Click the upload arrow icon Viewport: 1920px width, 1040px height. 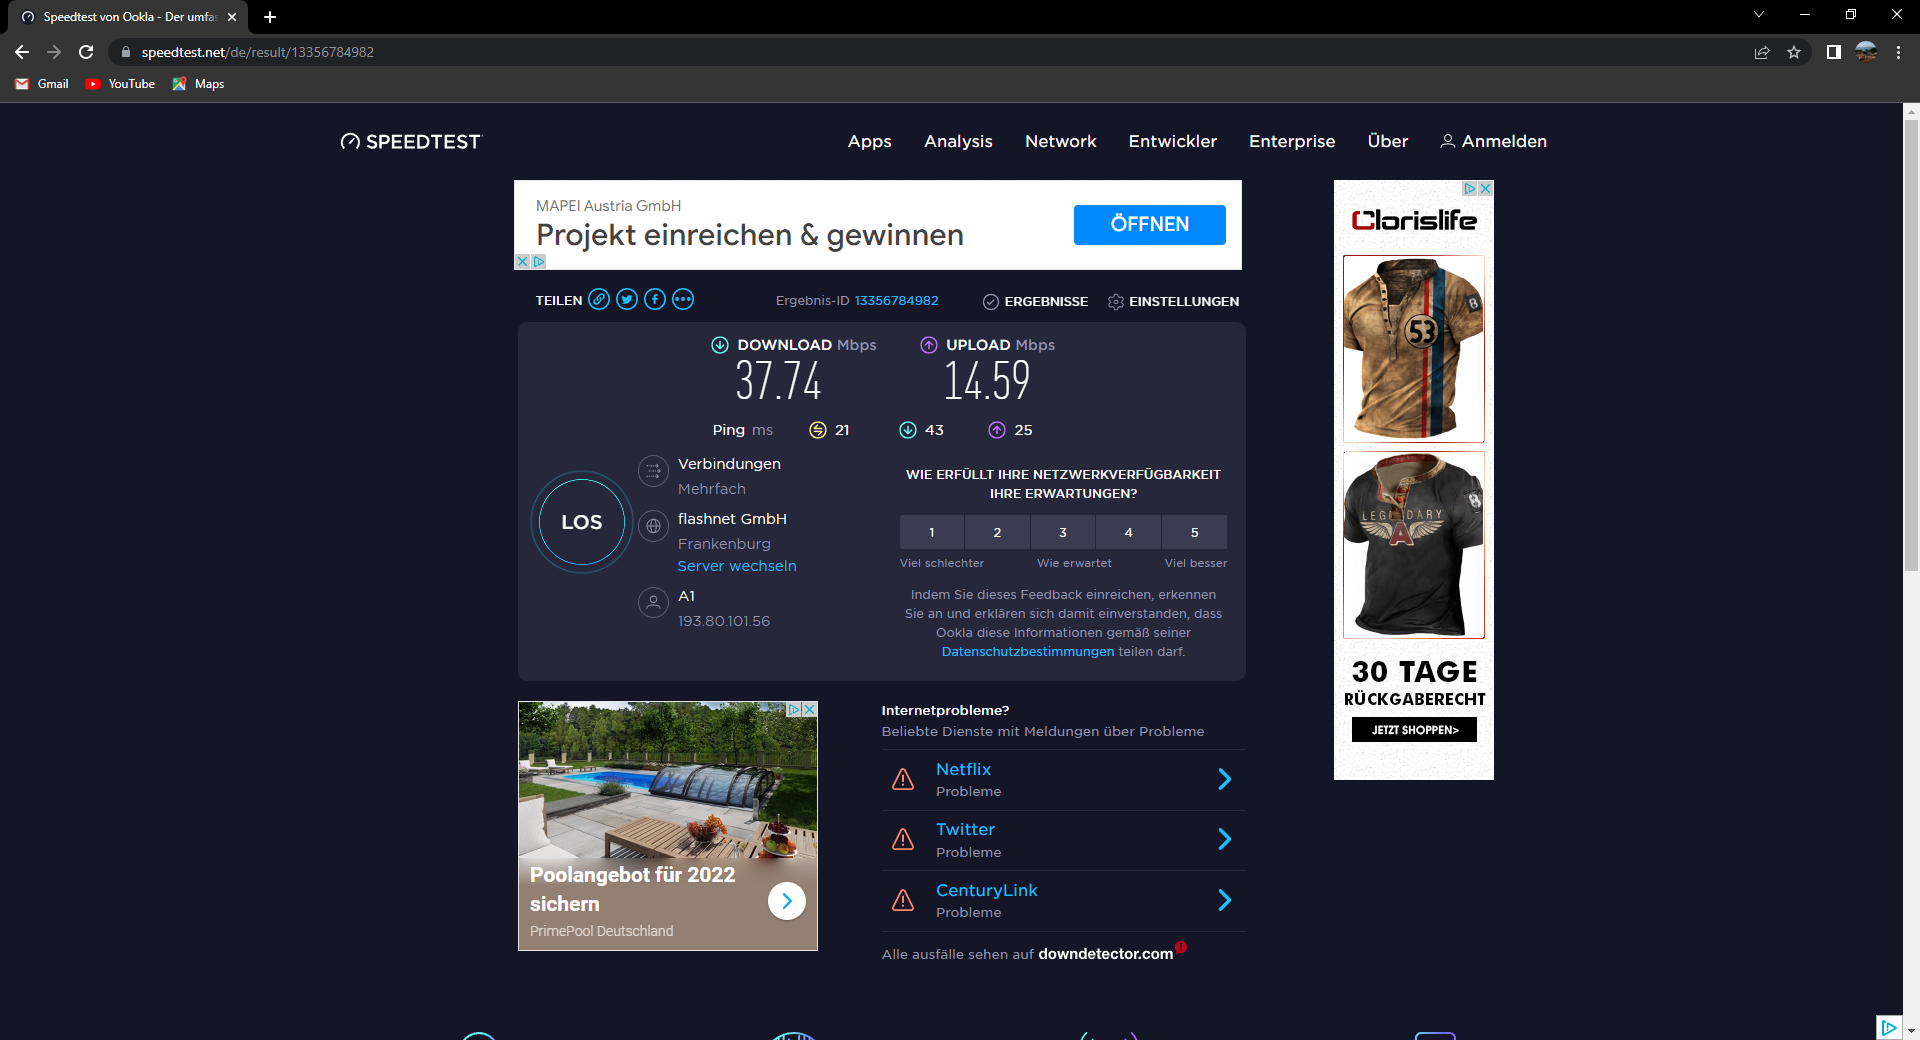[929, 345]
